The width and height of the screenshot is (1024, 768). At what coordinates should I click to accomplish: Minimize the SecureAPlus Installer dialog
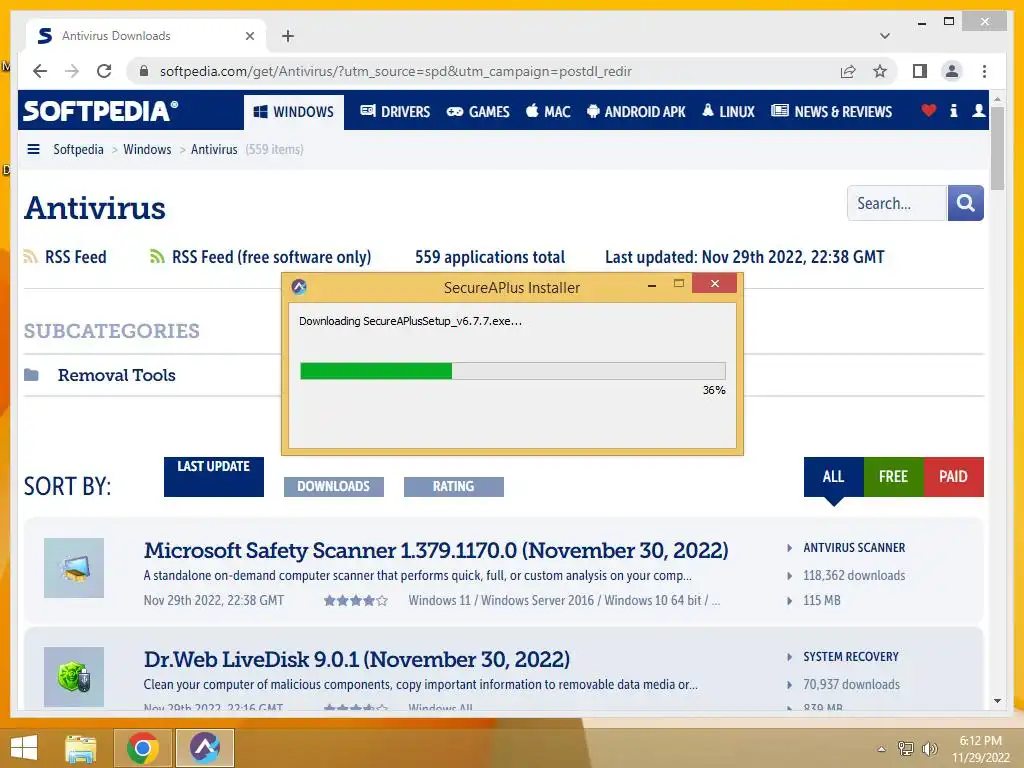652,285
